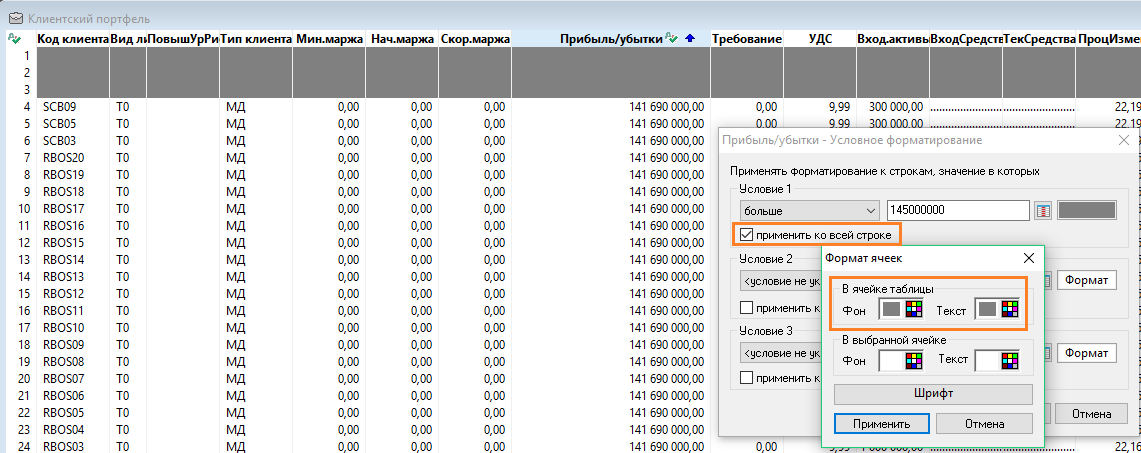Click Отмена in Формат ячеек dialog
Image resolution: width=1141 pixels, height=453 pixels.
(x=984, y=423)
